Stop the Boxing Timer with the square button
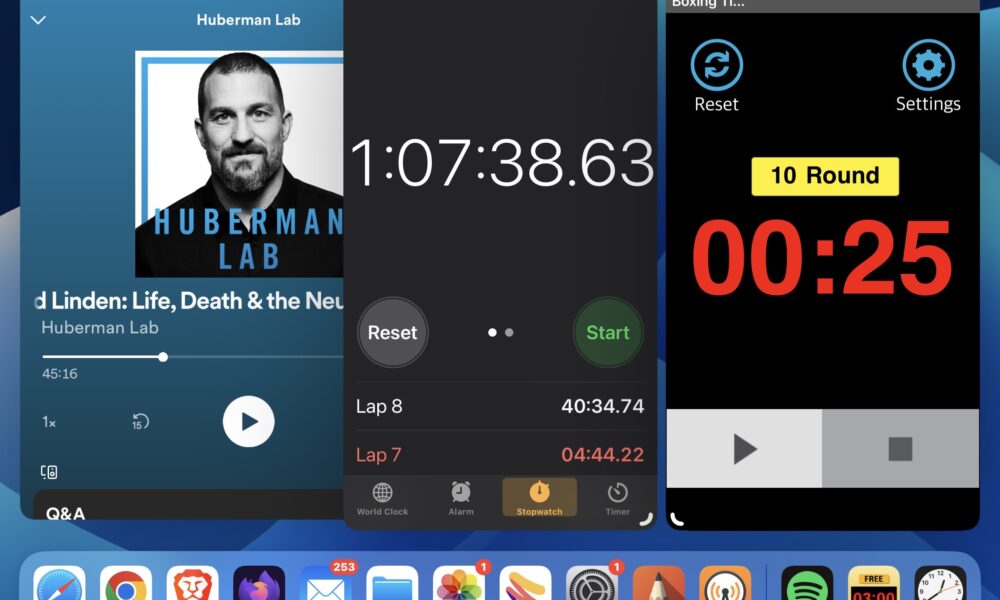 point(901,449)
